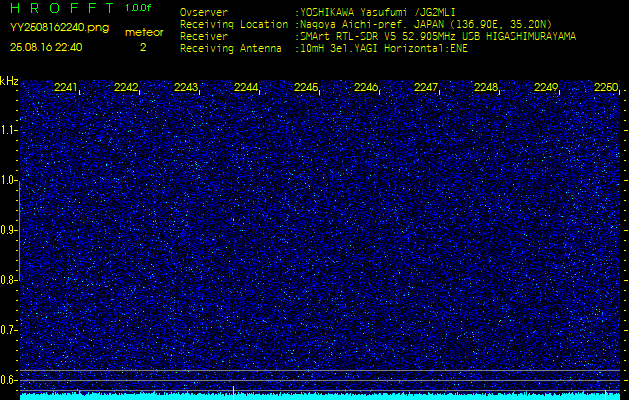Click frequency axis label 0.6
The width and height of the screenshot is (629, 400).
8,380
